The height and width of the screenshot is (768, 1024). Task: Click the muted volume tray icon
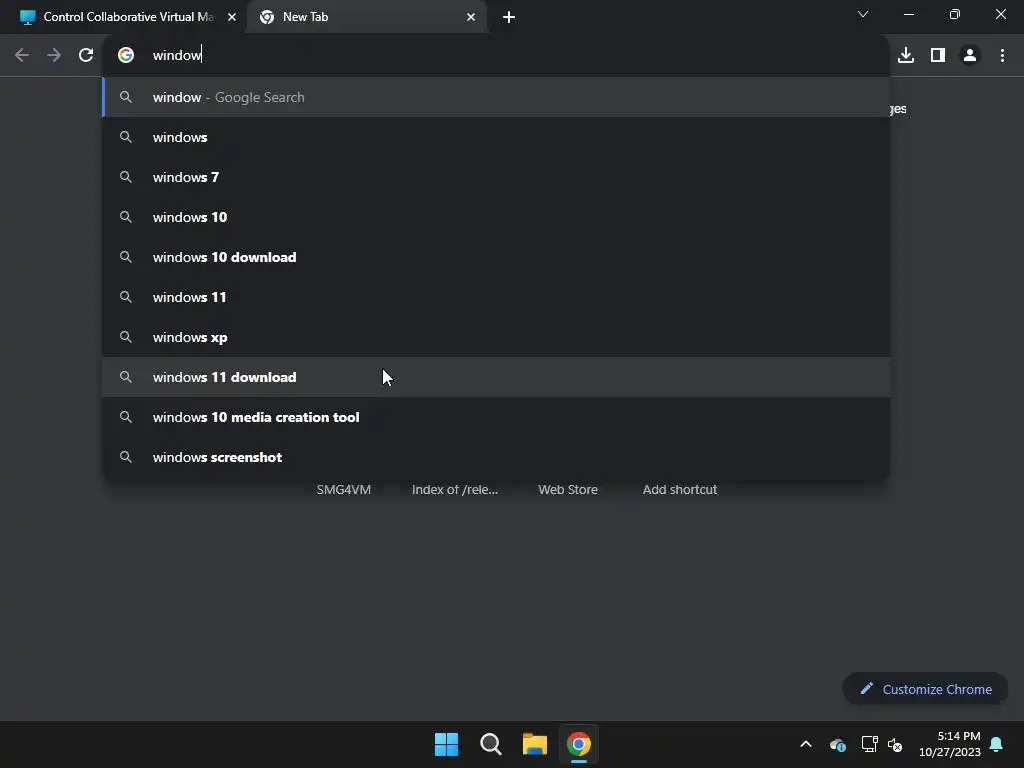coord(895,744)
